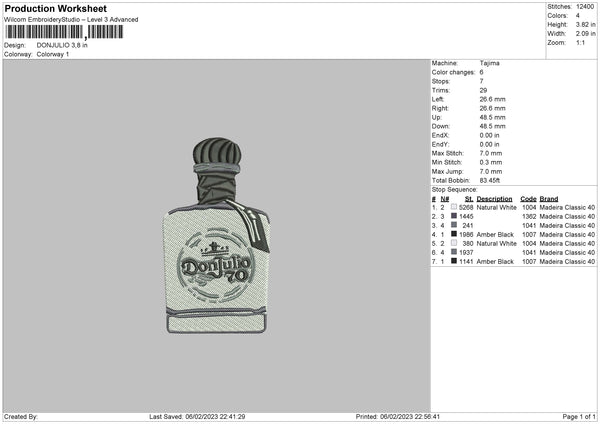Click the 'Colorway 1' value
The image size is (600, 424).
coord(53,54)
